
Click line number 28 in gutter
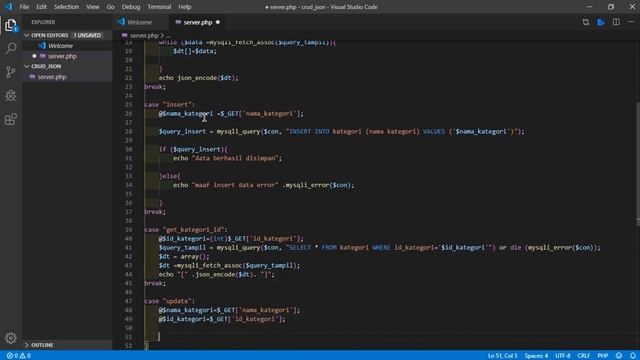(128, 131)
